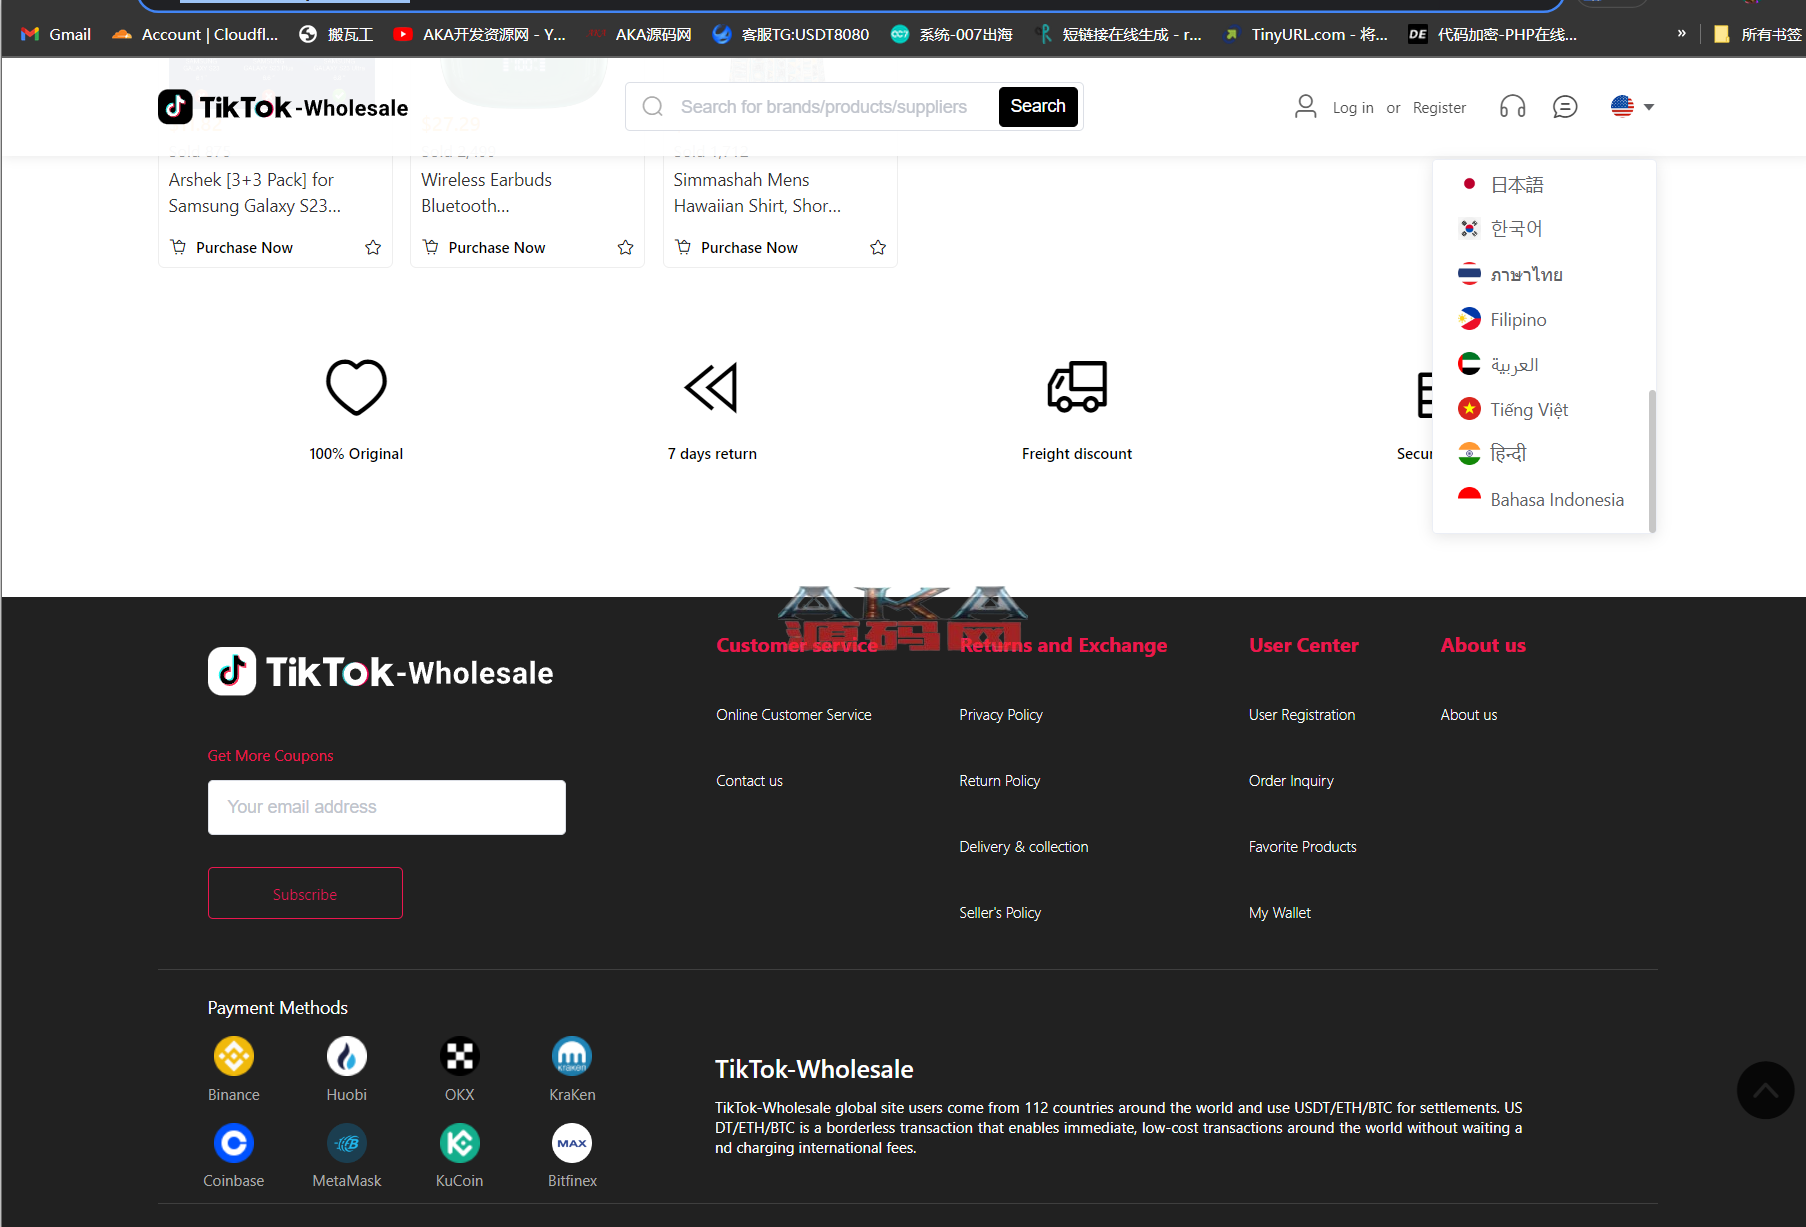Focus the email address input field
1806x1227 pixels.
386,807
